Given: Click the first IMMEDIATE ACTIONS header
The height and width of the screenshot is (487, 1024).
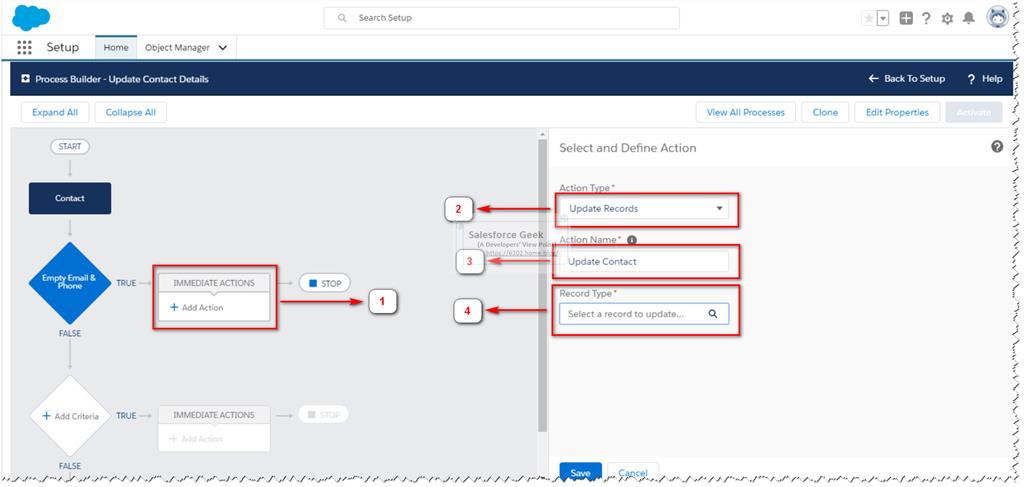Looking at the screenshot, I should (214, 283).
